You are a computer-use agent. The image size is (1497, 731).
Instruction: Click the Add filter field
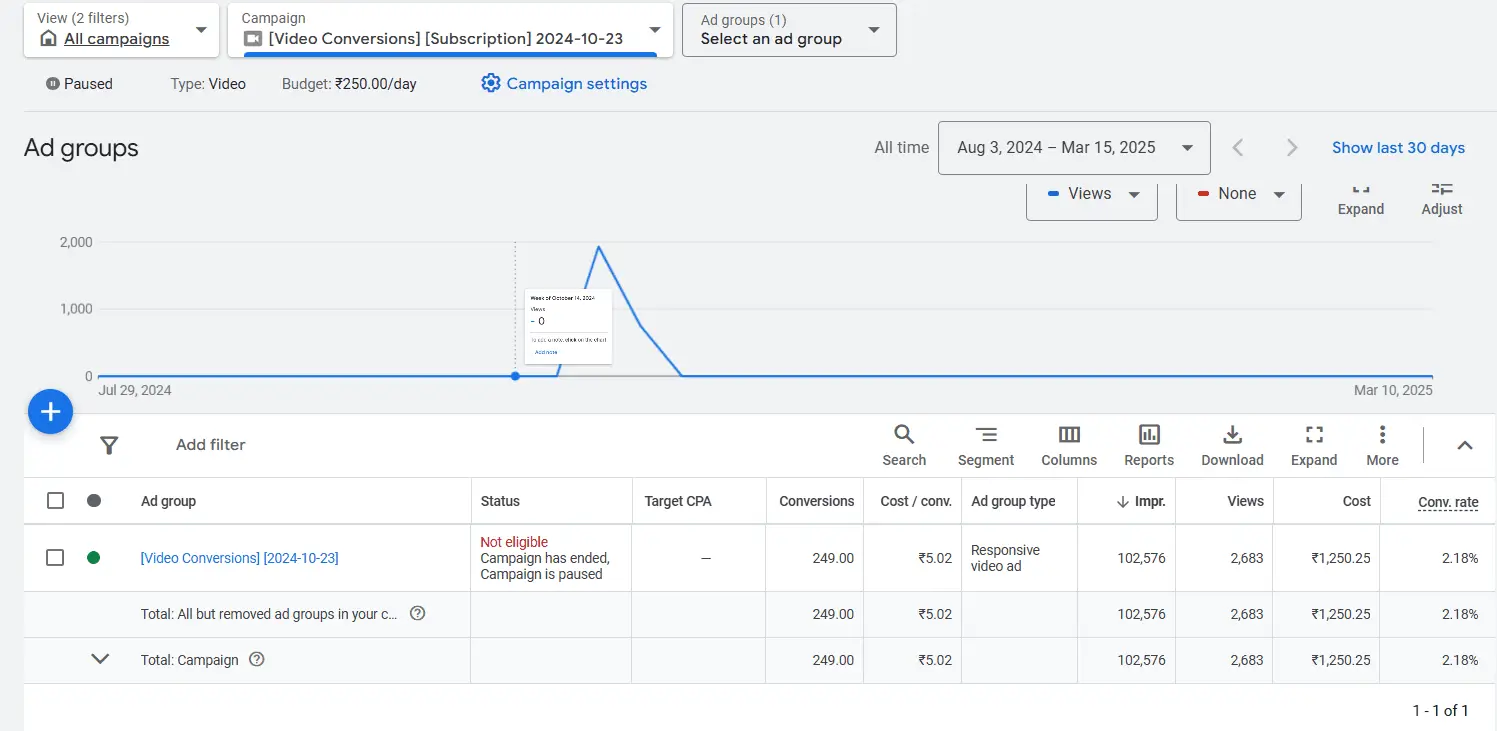pos(211,445)
